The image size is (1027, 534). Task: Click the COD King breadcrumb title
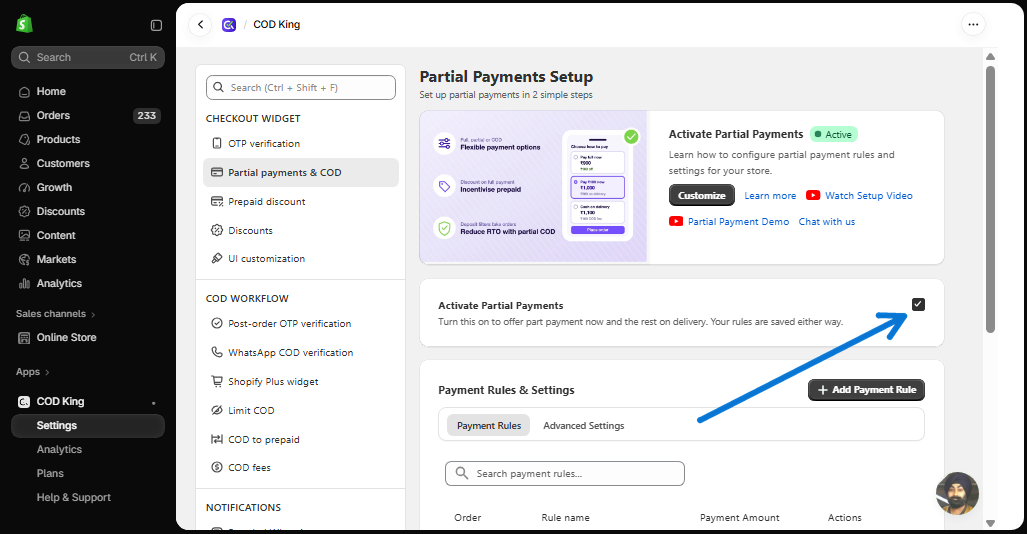276,25
